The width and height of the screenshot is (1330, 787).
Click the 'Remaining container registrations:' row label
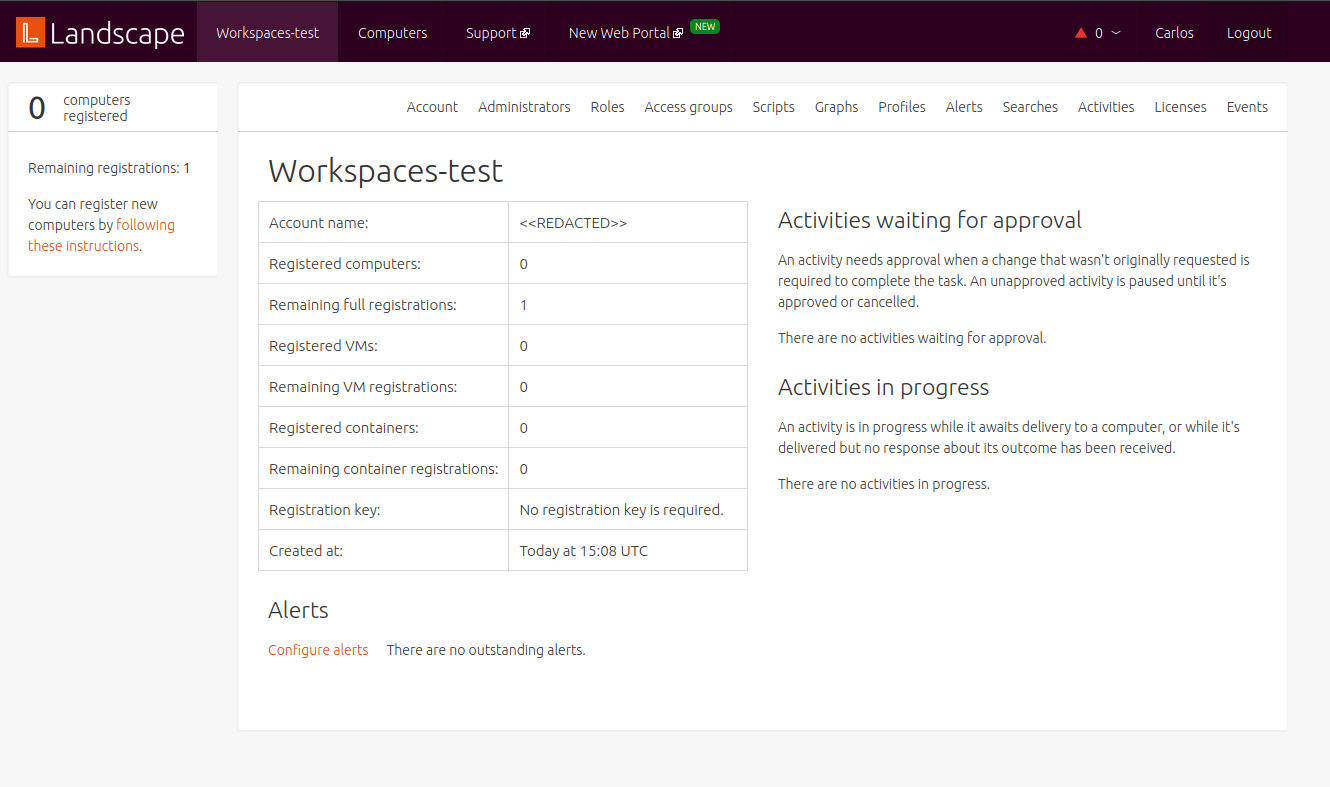click(384, 469)
